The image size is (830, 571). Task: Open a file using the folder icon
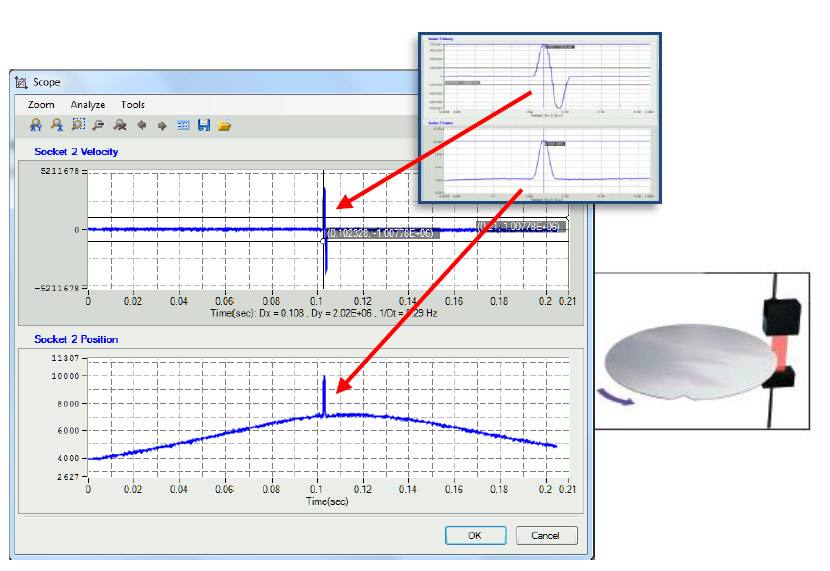pyautogui.click(x=225, y=125)
